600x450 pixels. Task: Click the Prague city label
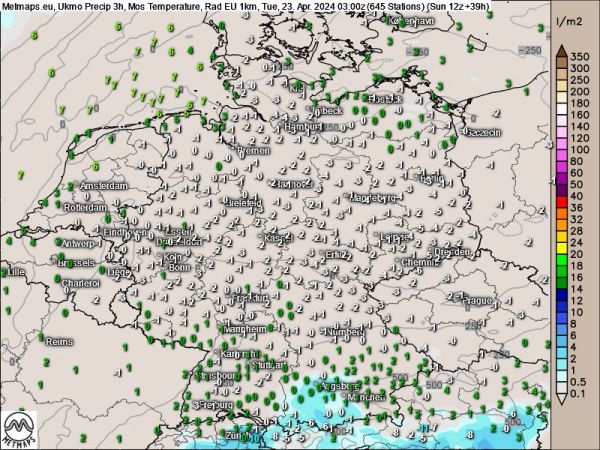(474, 298)
